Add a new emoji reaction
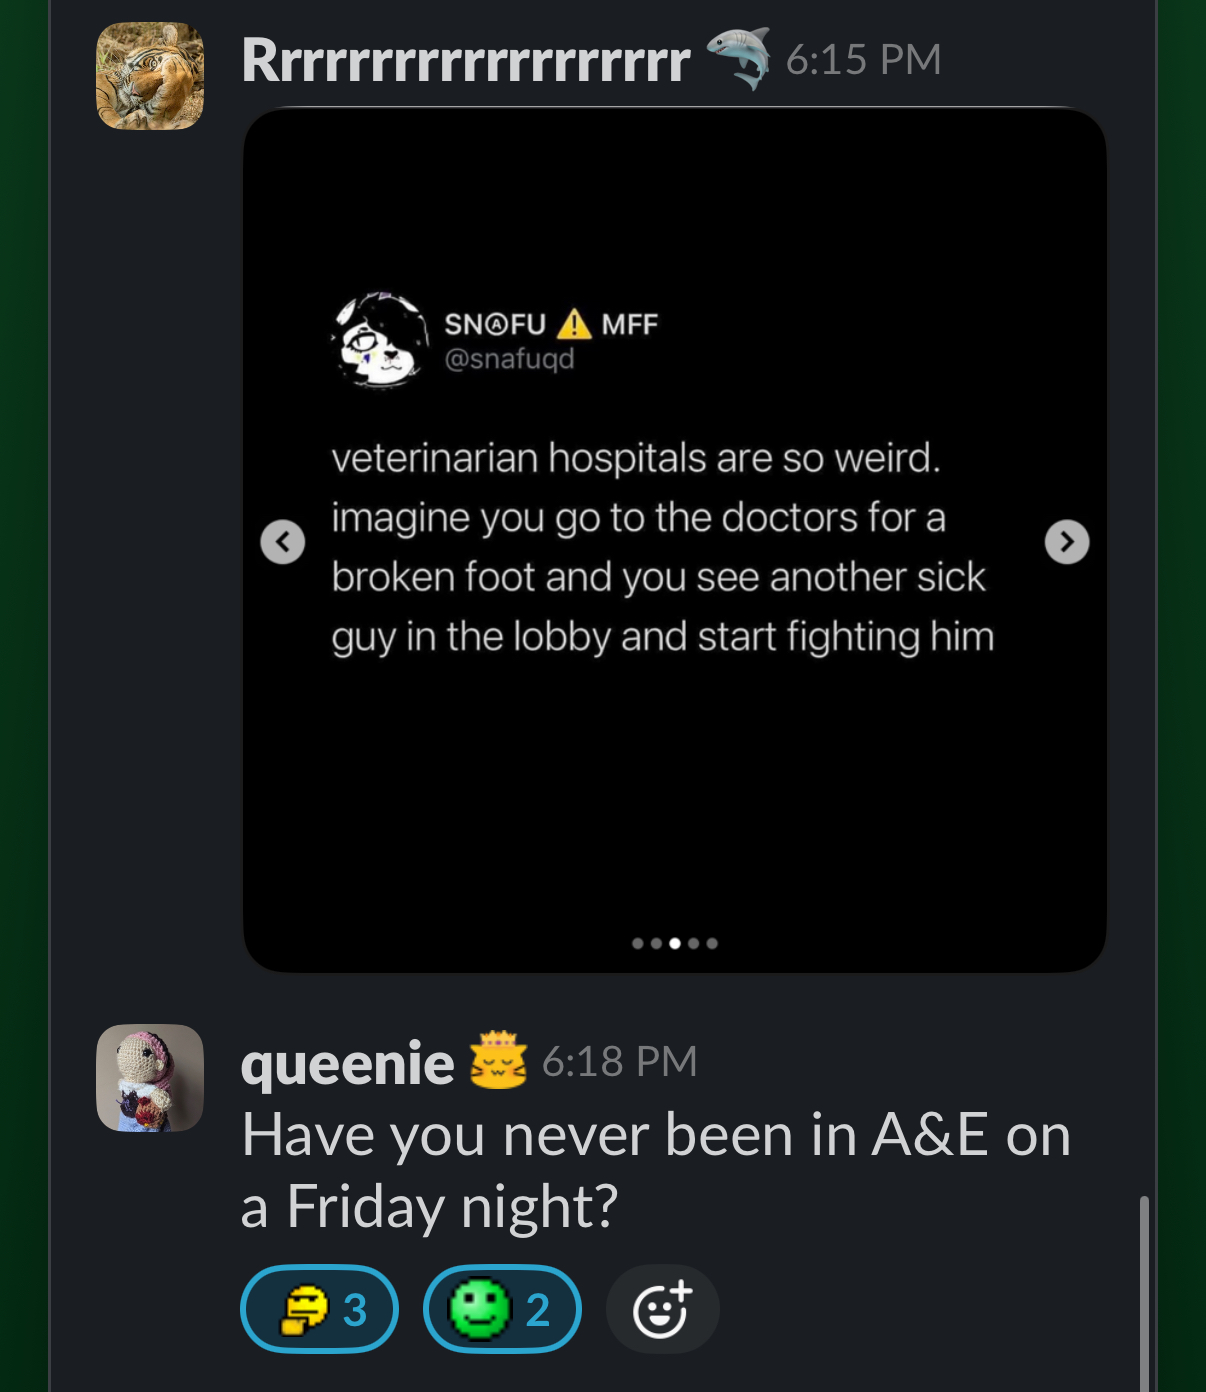1206x1392 pixels. pos(662,1309)
